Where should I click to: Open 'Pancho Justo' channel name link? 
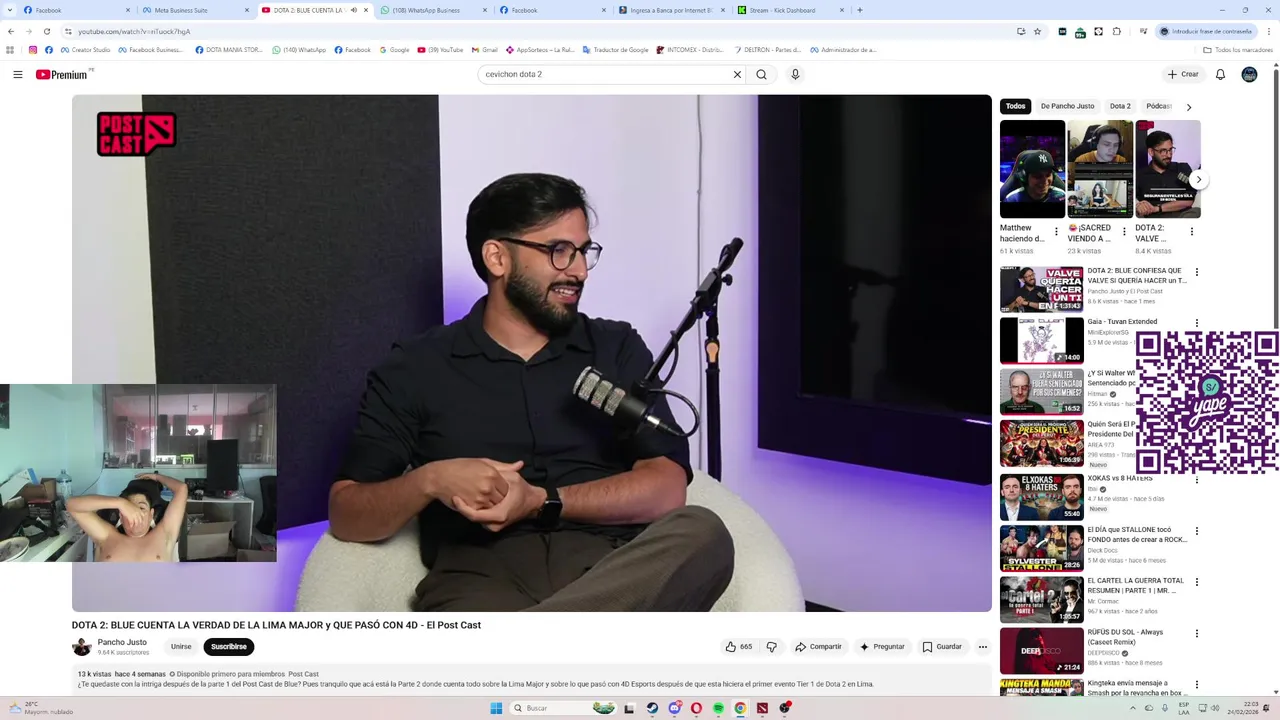122,642
